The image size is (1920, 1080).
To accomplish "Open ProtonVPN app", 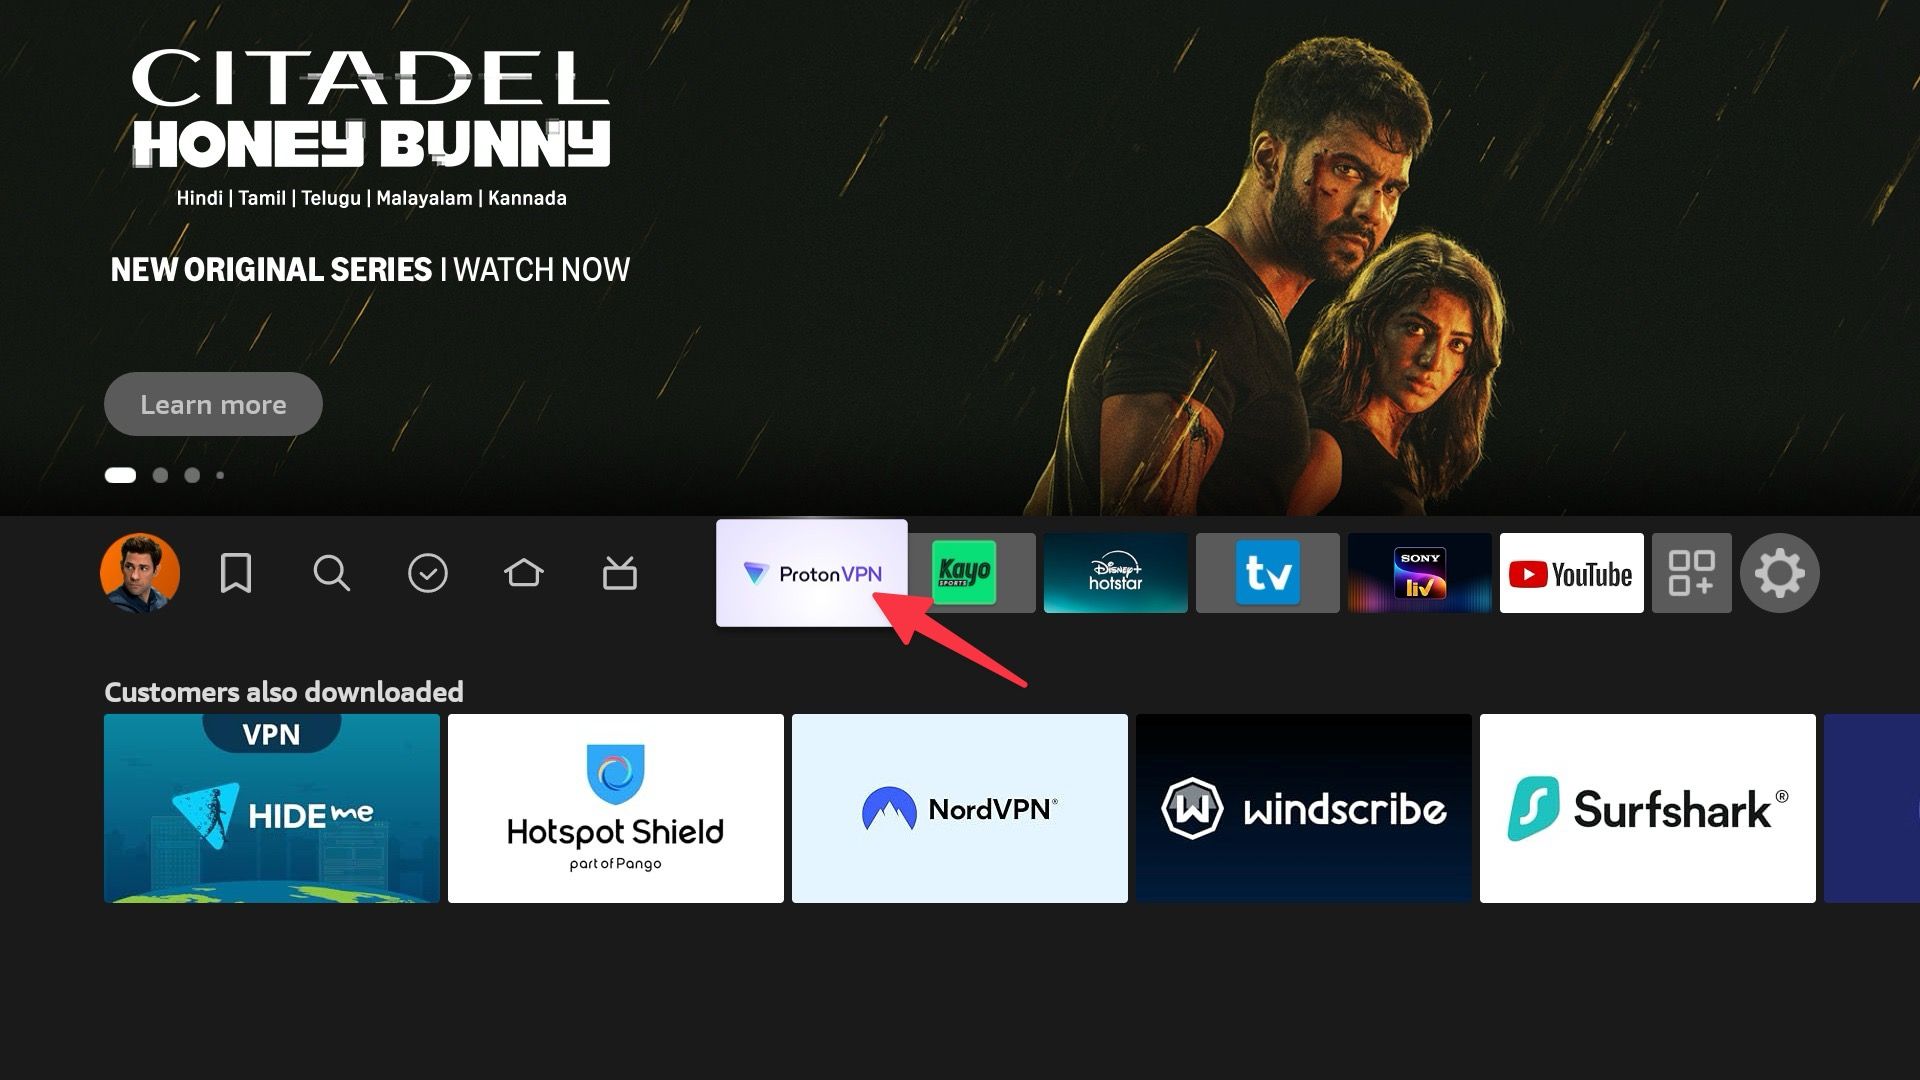I will pyautogui.click(x=812, y=572).
